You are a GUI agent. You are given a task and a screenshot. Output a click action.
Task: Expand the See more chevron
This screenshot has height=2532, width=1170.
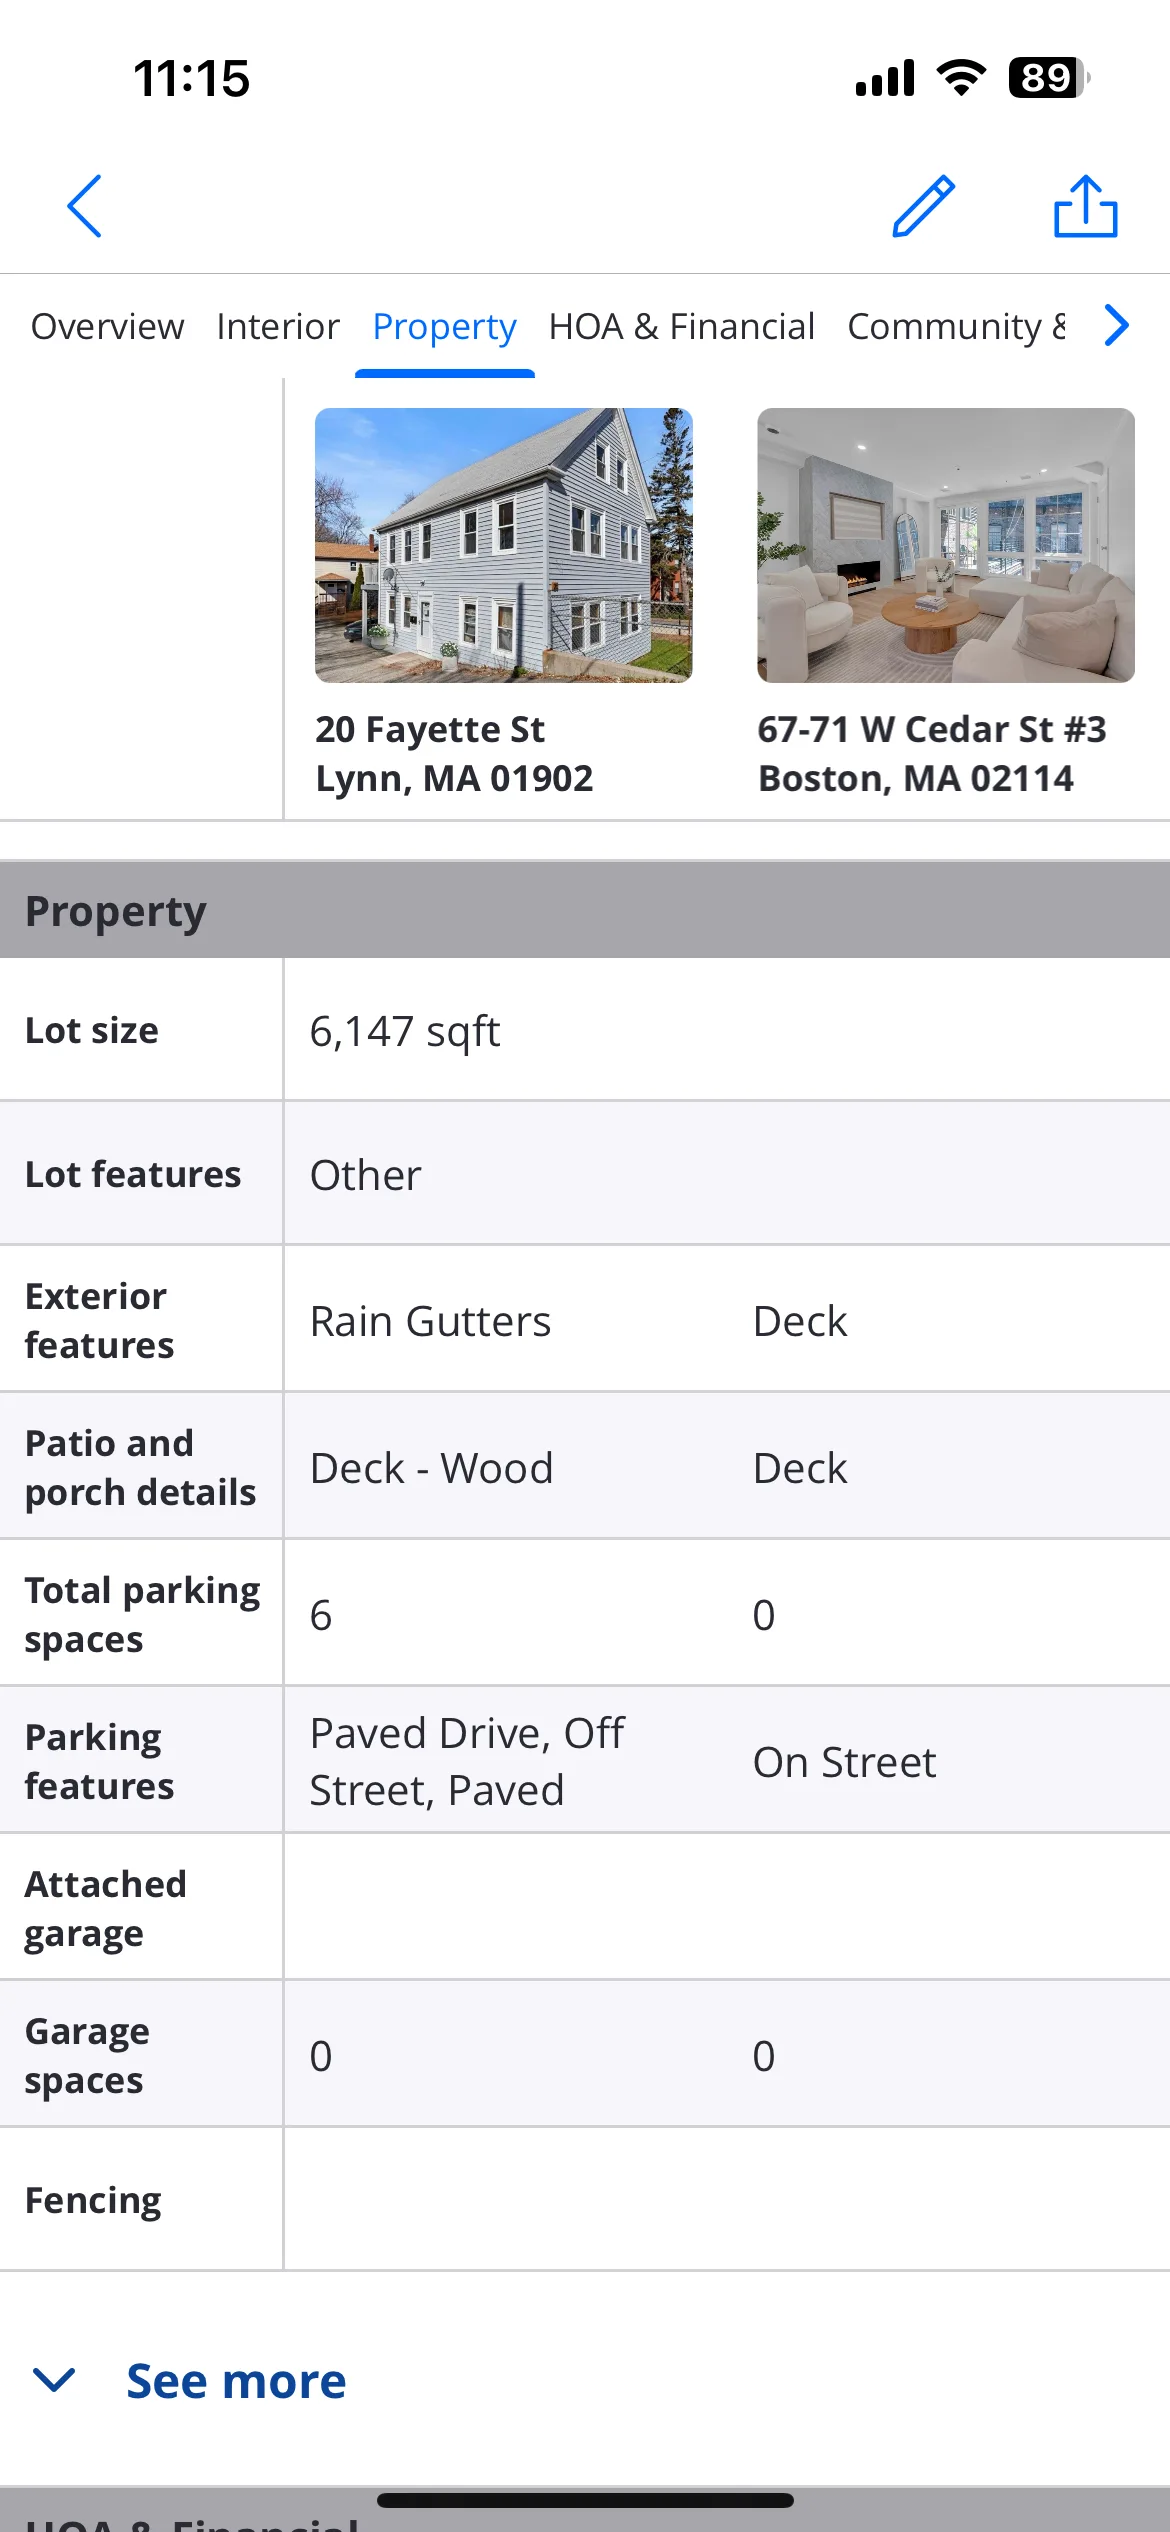tap(54, 2380)
